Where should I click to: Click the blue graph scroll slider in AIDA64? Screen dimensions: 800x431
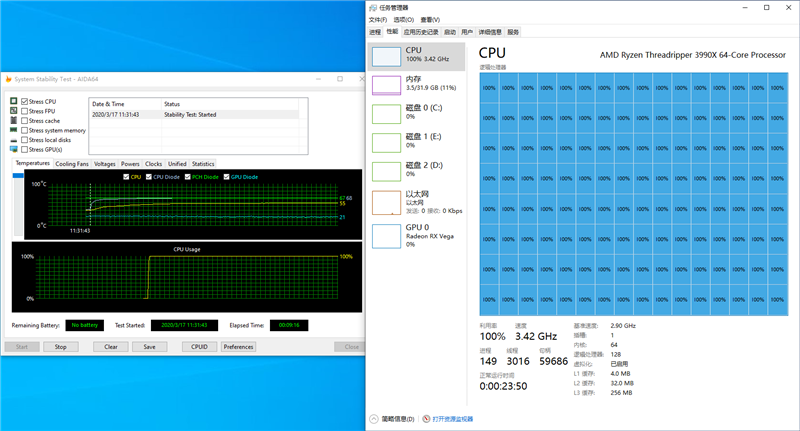[18, 175]
